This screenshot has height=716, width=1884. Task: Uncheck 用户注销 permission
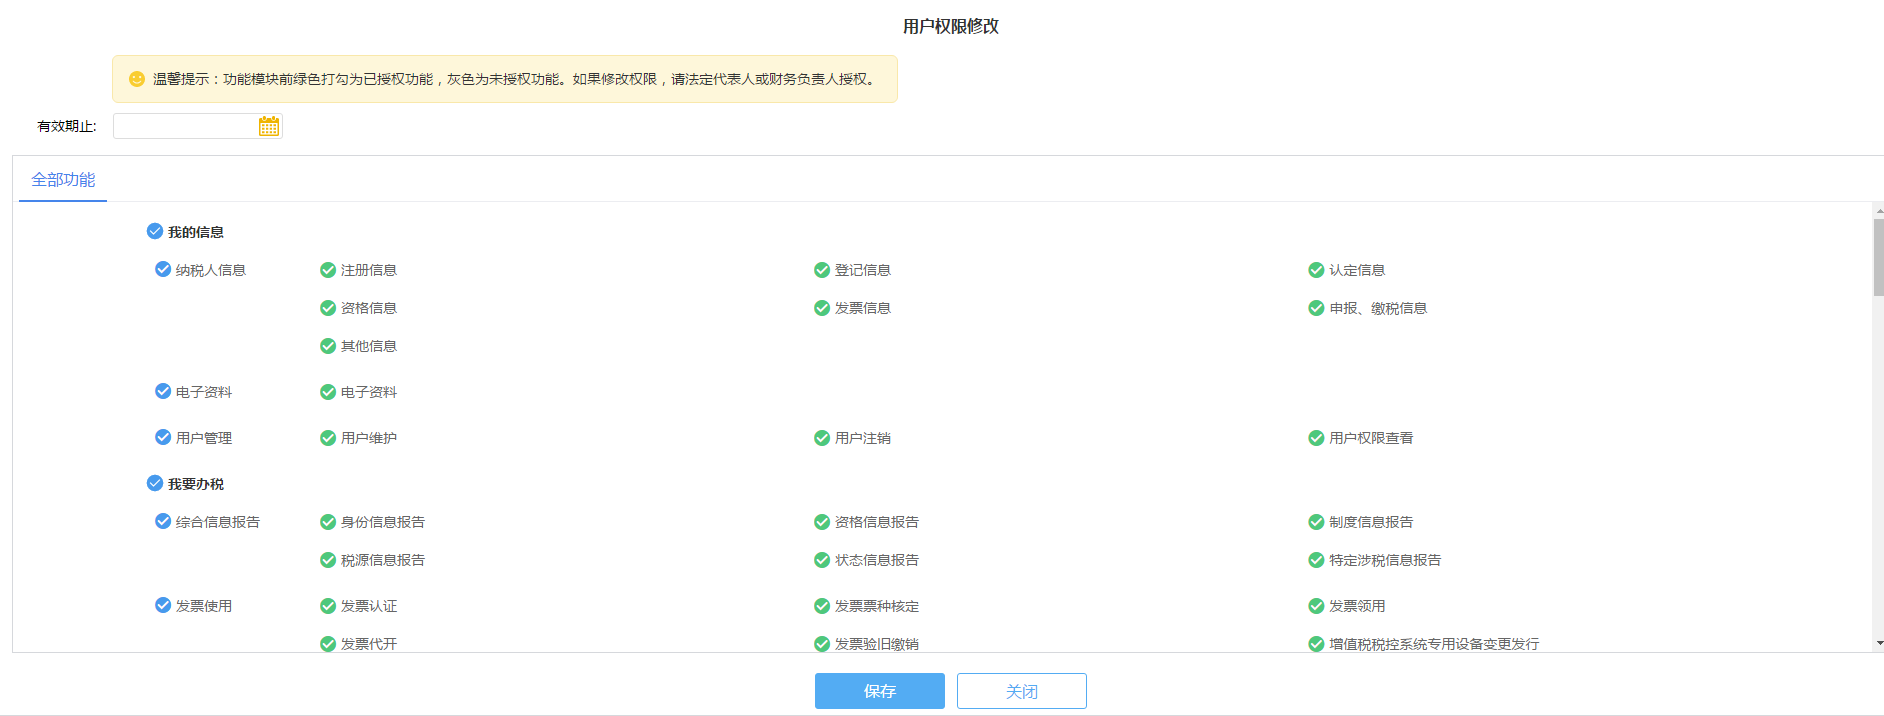(822, 438)
